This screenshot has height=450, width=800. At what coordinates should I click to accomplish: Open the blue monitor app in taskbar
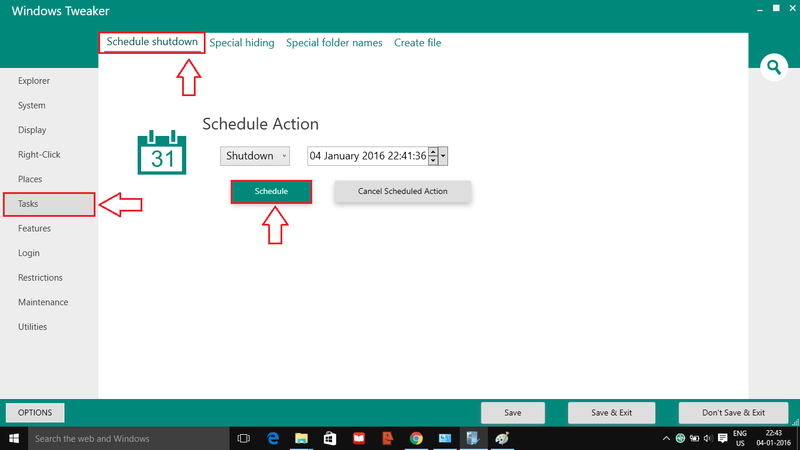pos(445,438)
